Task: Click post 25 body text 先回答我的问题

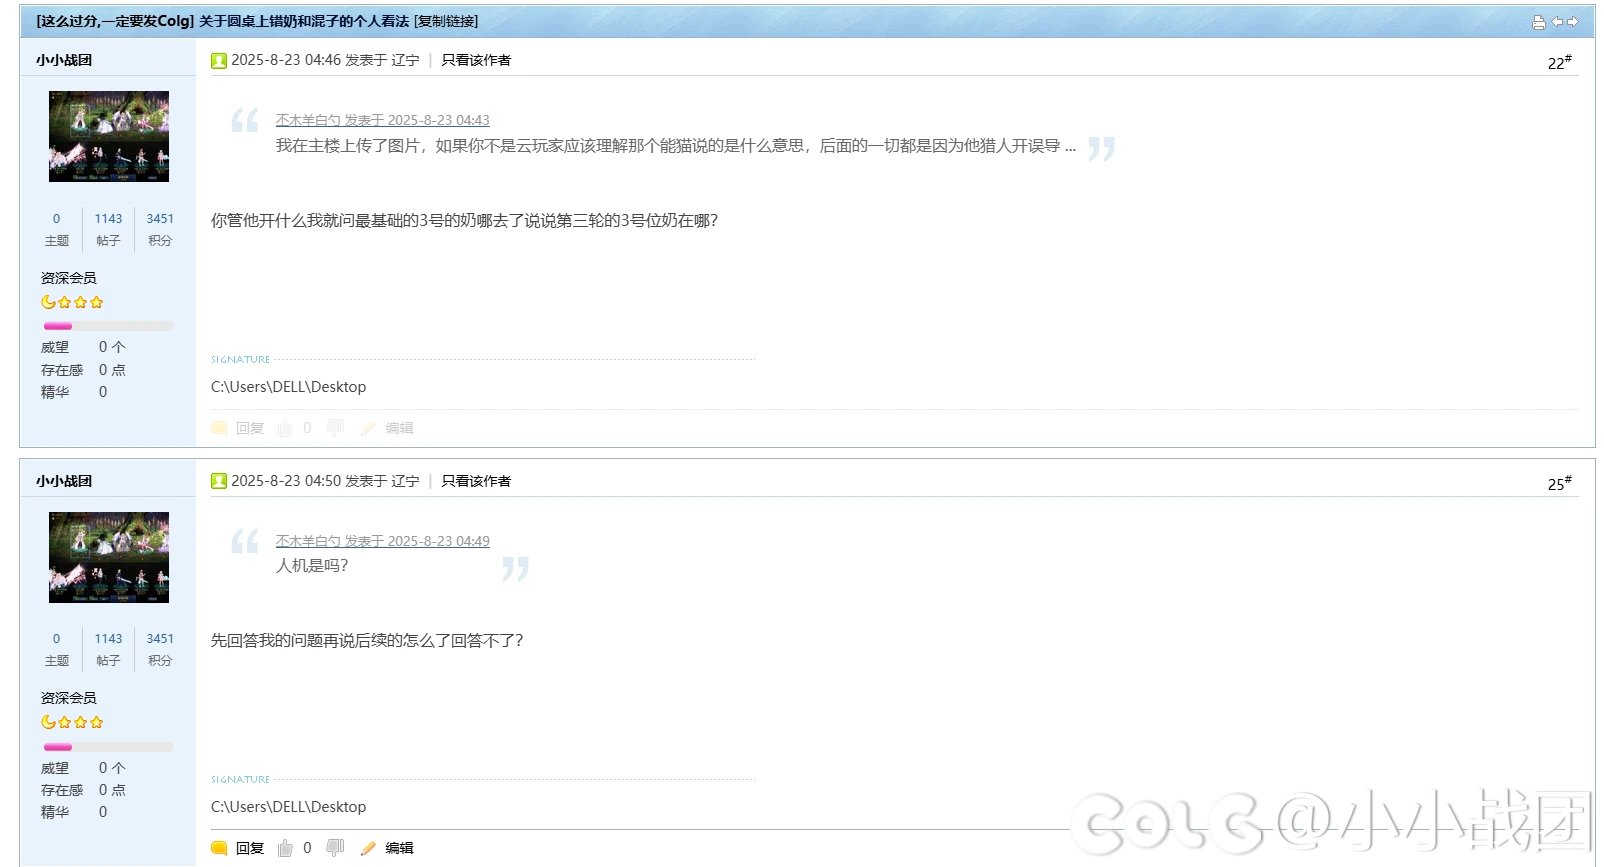Action: pyautogui.click(x=367, y=641)
